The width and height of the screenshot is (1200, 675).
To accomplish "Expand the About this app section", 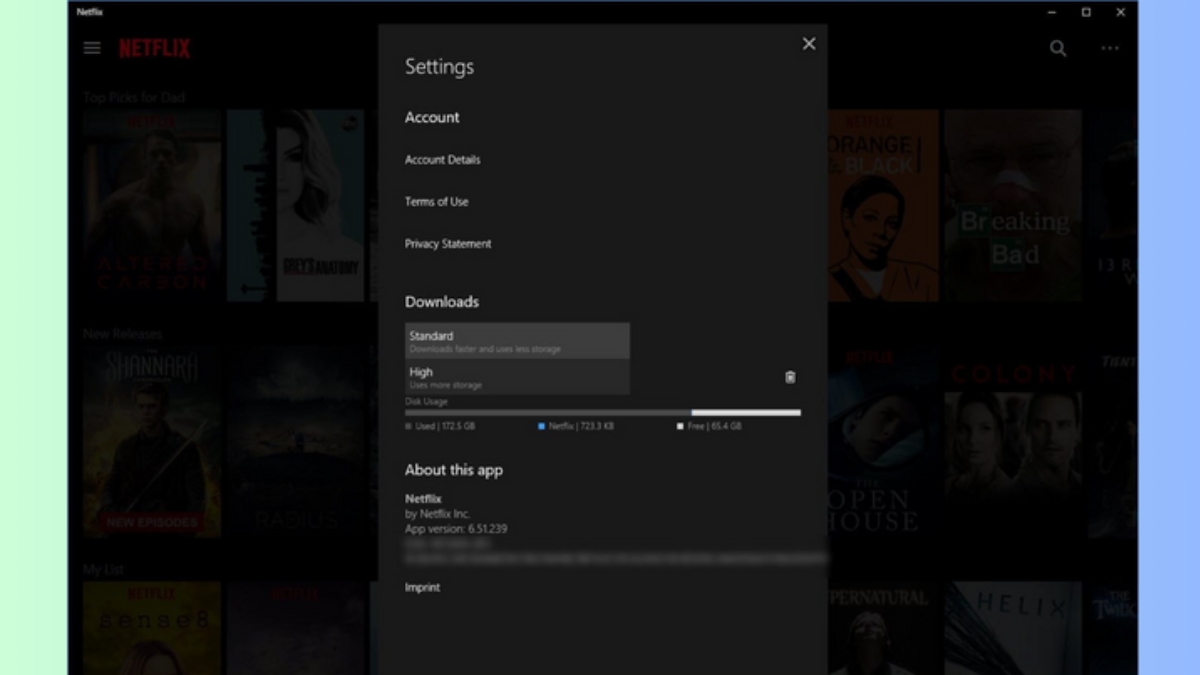I will (453, 469).
